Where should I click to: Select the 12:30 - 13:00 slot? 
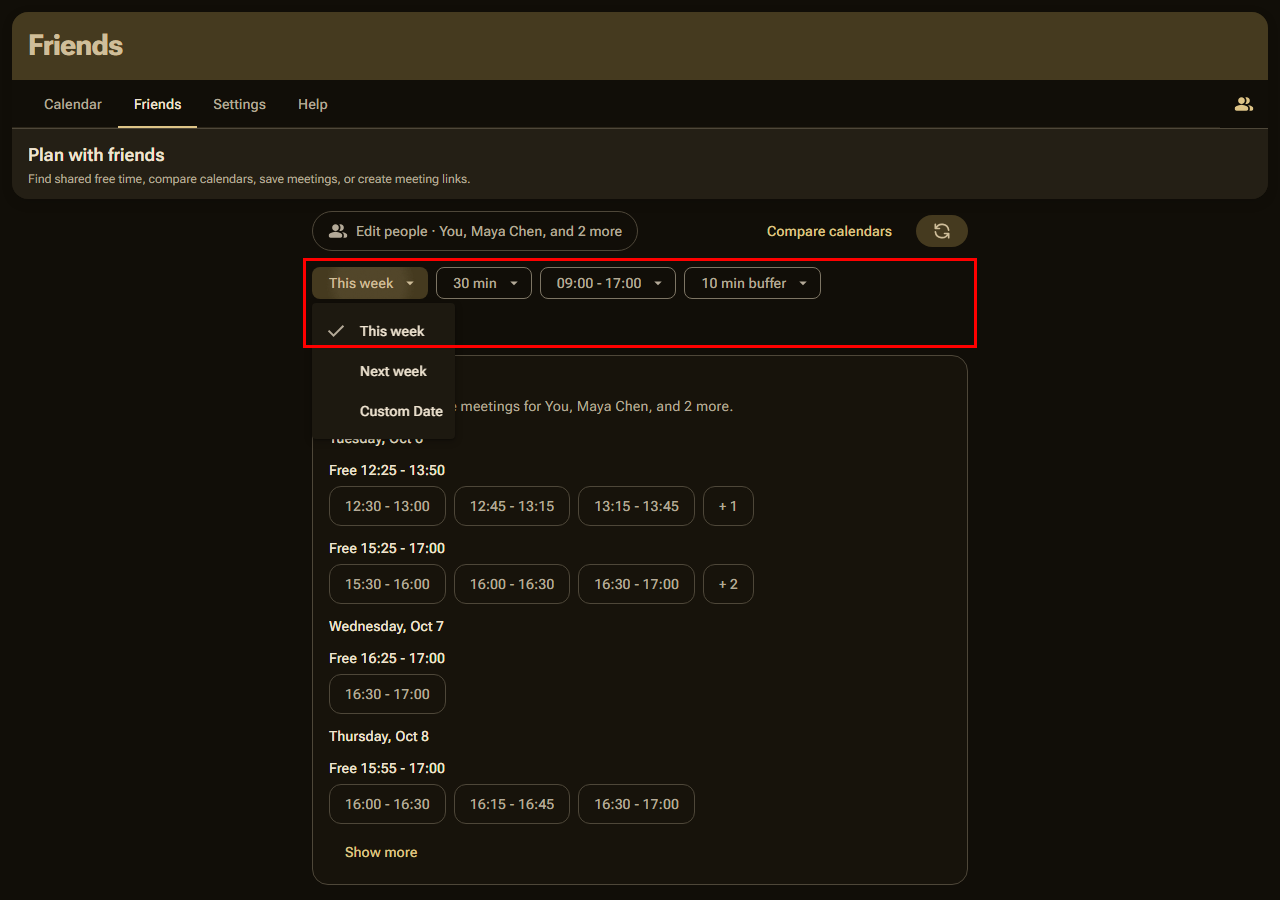[387, 506]
